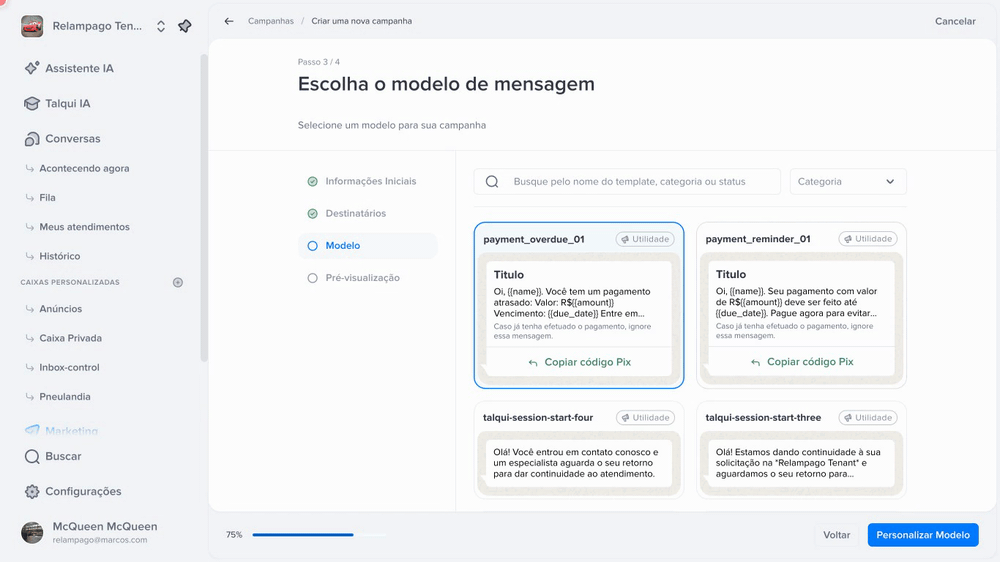Viewport: 1000px width, 562px height.
Task: Add a new custom inbox with plus icon
Action: [178, 282]
